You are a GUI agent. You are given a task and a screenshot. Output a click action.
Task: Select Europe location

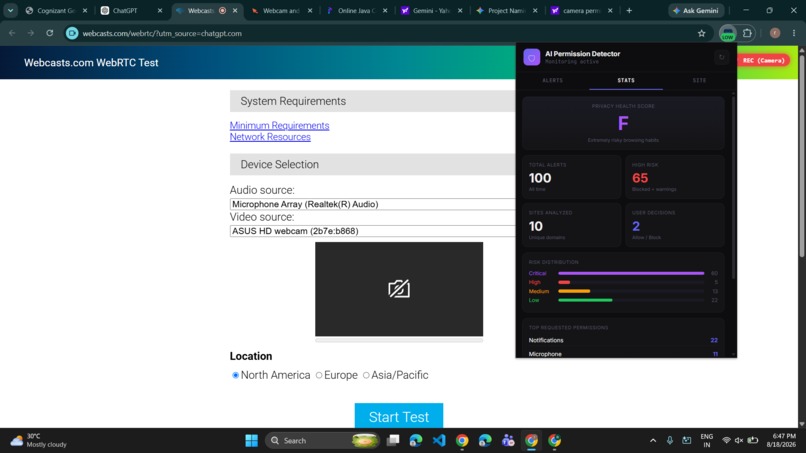click(x=319, y=375)
